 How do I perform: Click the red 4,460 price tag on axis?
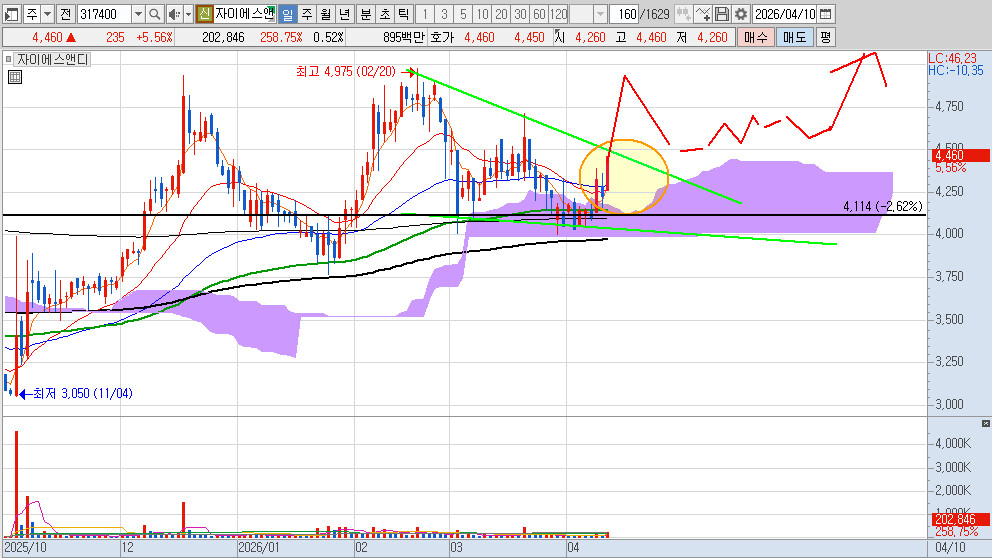[x=961, y=155]
